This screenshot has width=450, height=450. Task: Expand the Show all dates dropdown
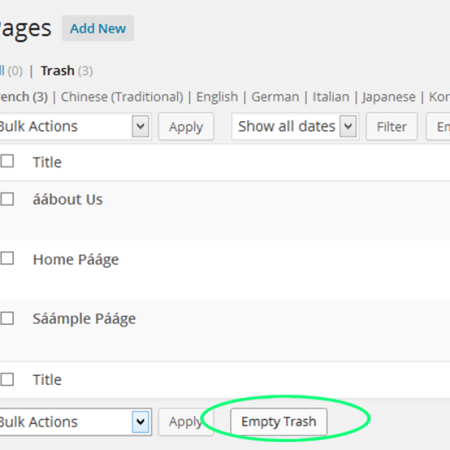(x=295, y=126)
